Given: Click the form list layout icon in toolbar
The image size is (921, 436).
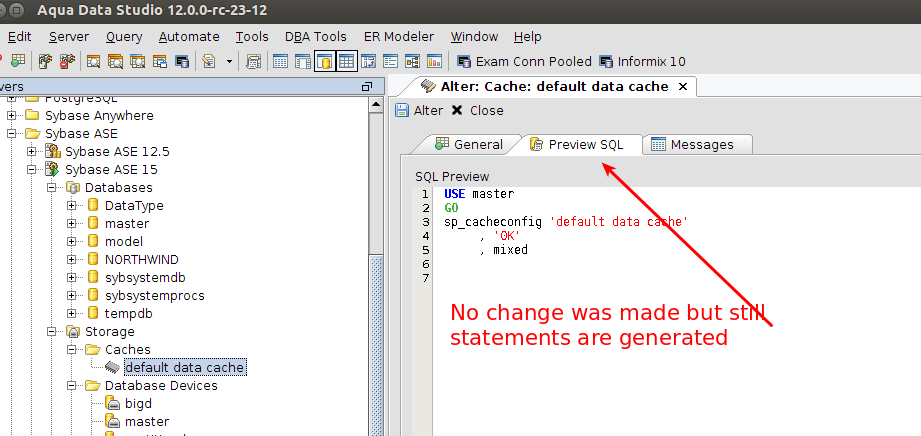Looking at the screenshot, I should [x=391, y=61].
